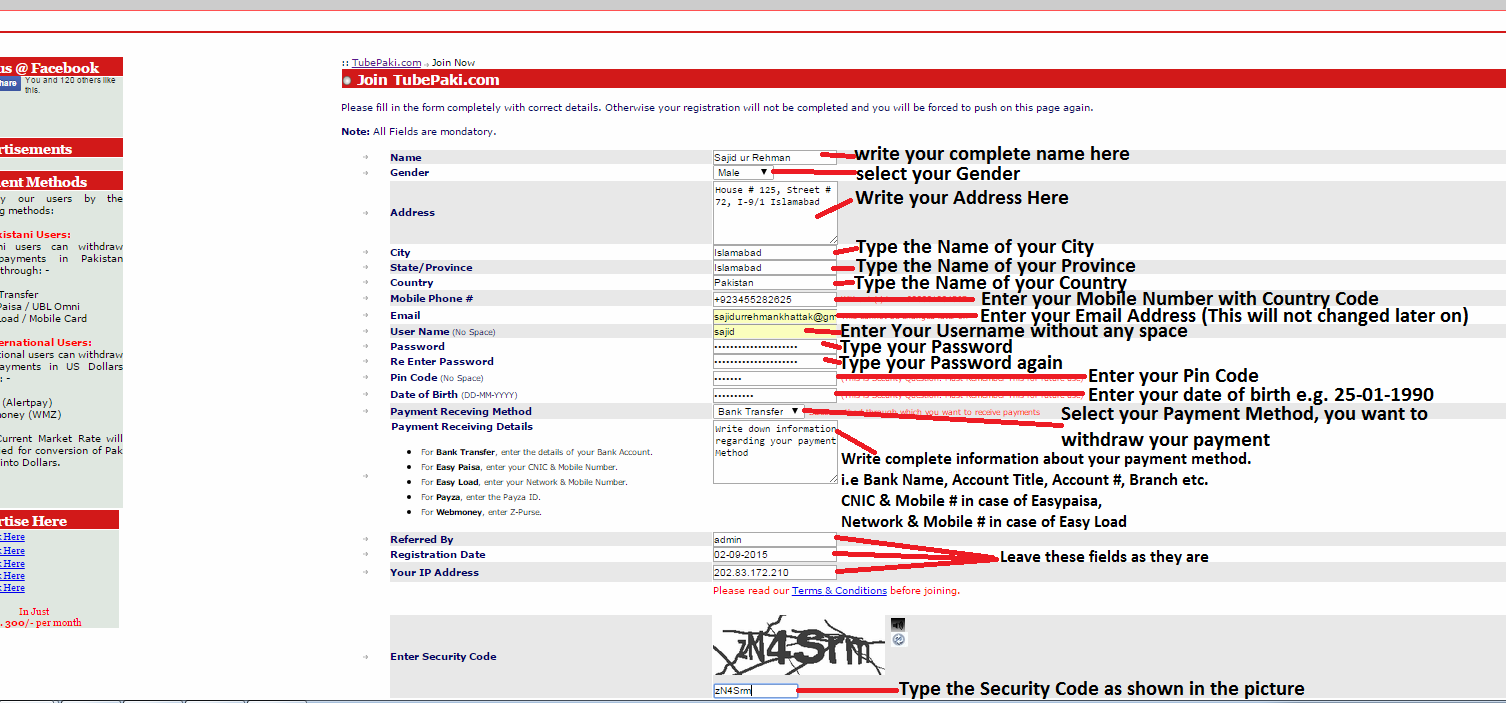Click the Easy Load instruction bullet
This screenshot has width=1506, height=703.
(x=524, y=482)
